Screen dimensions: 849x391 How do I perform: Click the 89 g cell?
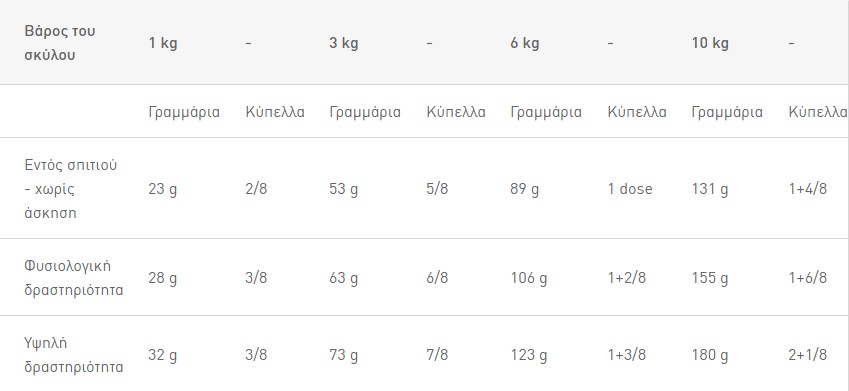pyautogui.click(x=525, y=189)
